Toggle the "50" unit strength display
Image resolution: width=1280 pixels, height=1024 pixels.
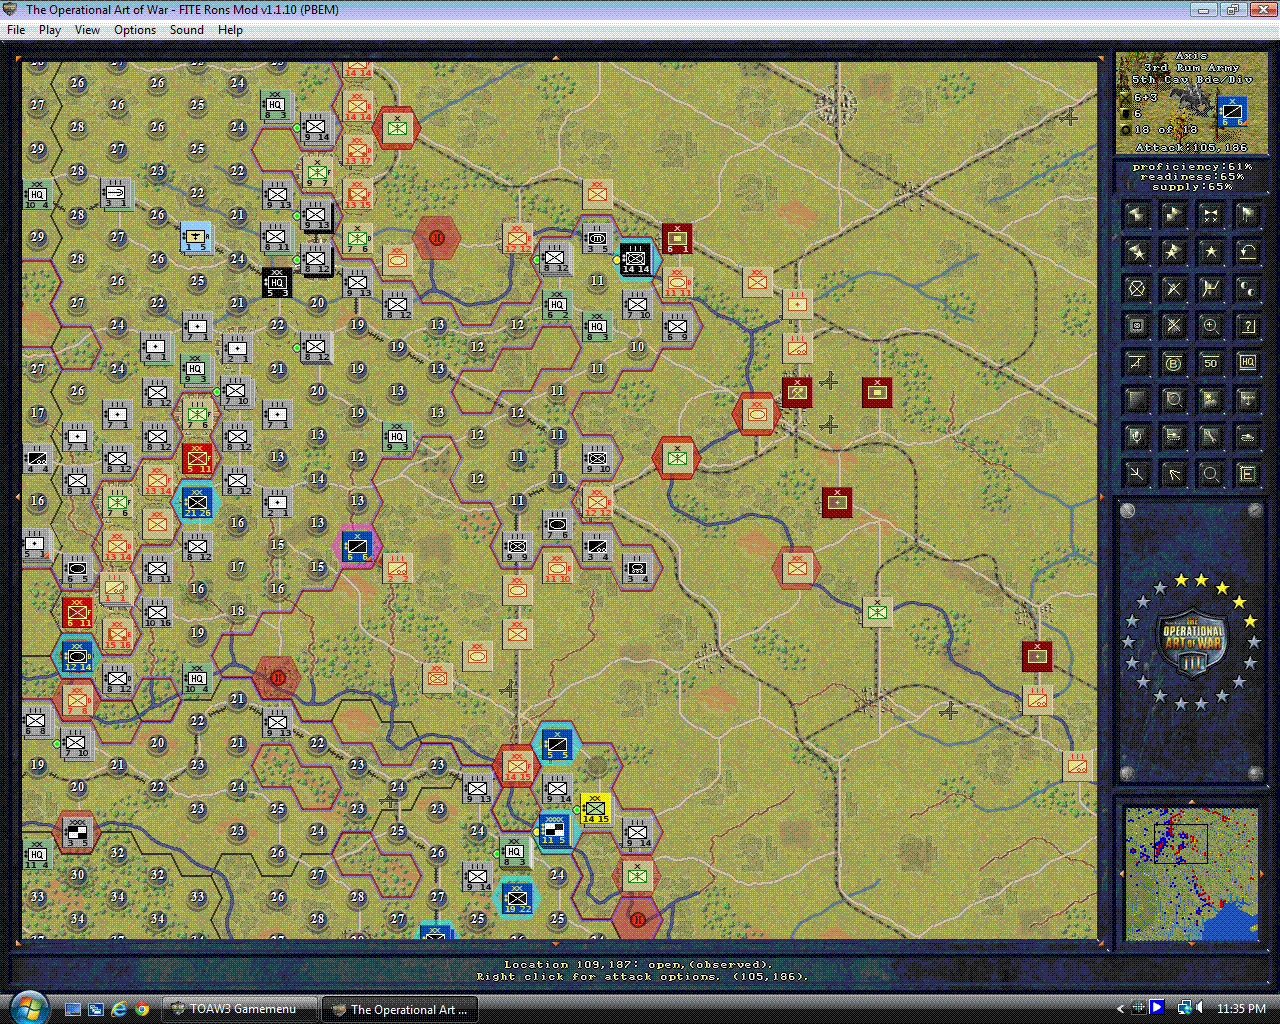(x=1210, y=363)
